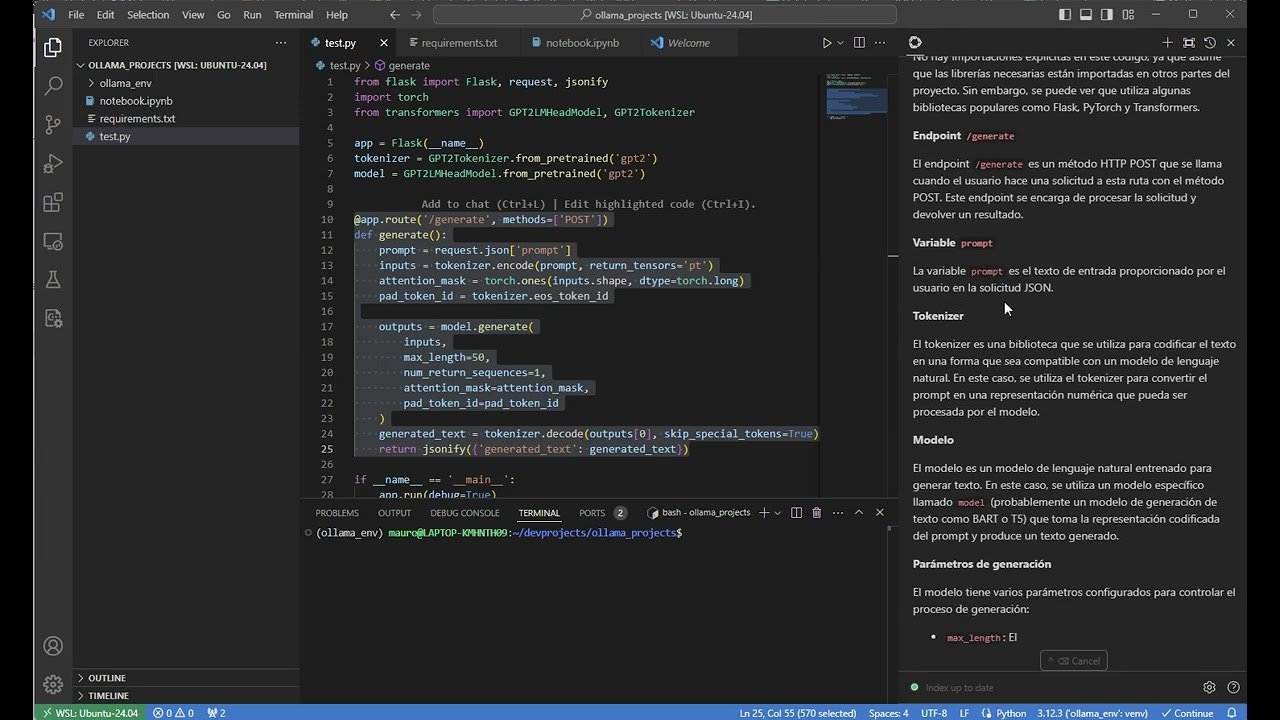The height and width of the screenshot is (720, 1280).
Task: Run the Python file with play button
Action: coord(826,43)
